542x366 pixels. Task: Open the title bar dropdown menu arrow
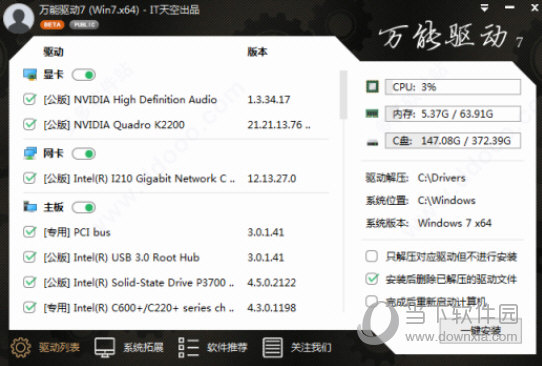pyautogui.click(x=485, y=8)
